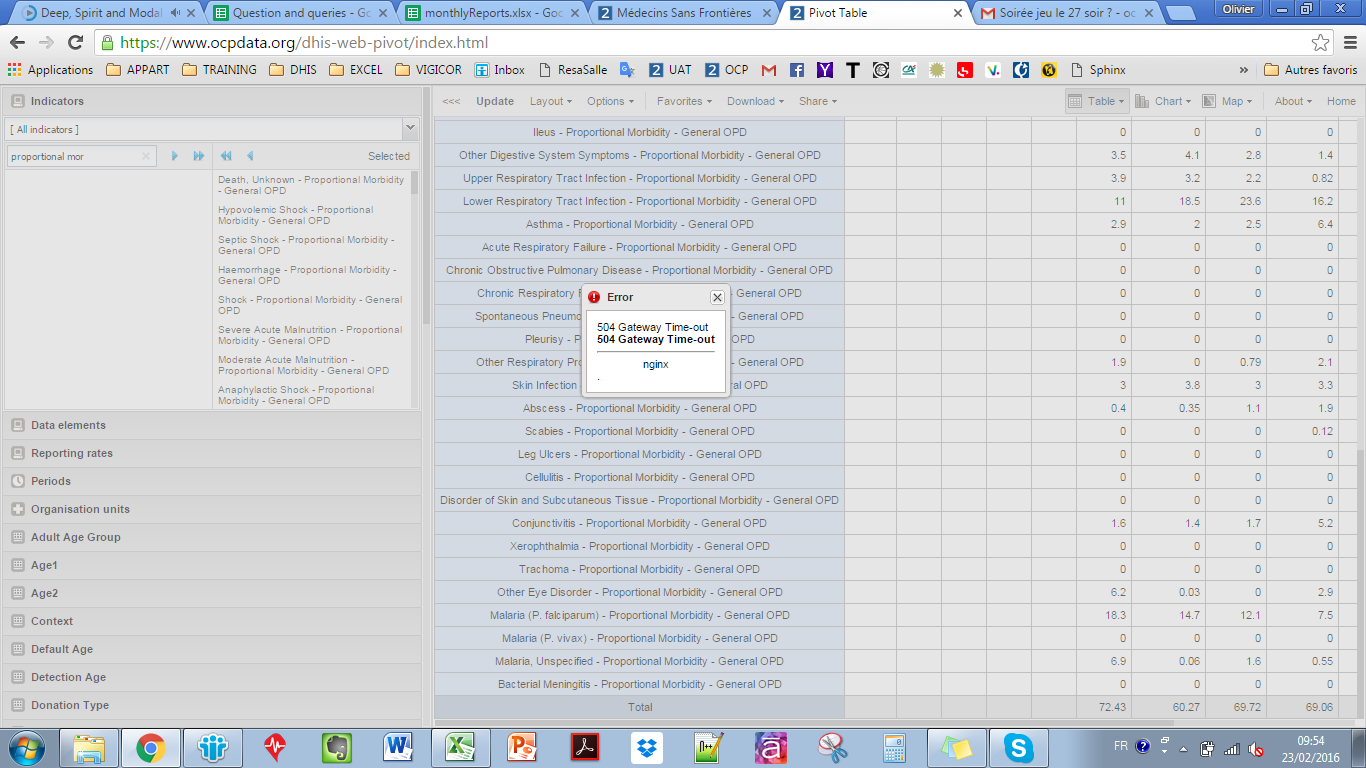1366x768 pixels.
Task: Close the 504 Gateway Time-out error dialog
Action: [x=717, y=297]
